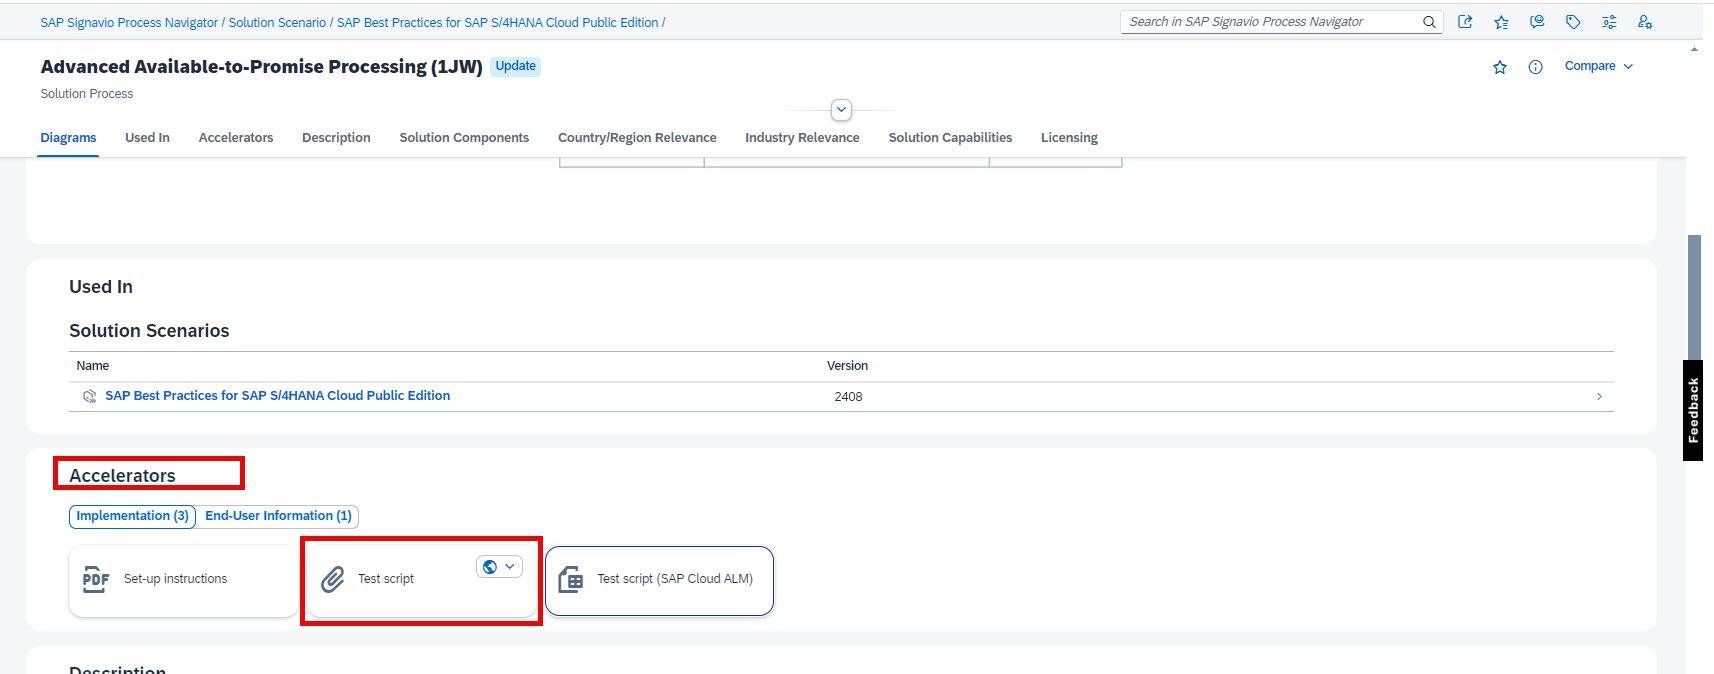The width and height of the screenshot is (1714, 674).
Task: Open the Solution Capabilities tab
Action: pyautogui.click(x=950, y=138)
